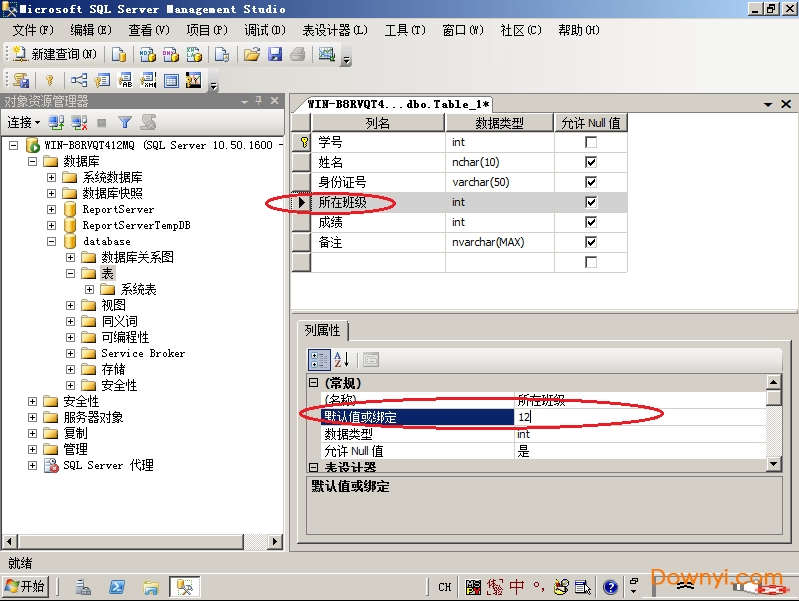799x601 pixels.
Task: Toggle Allow Null checkbox for 备注 row
Action: [591, 242]
